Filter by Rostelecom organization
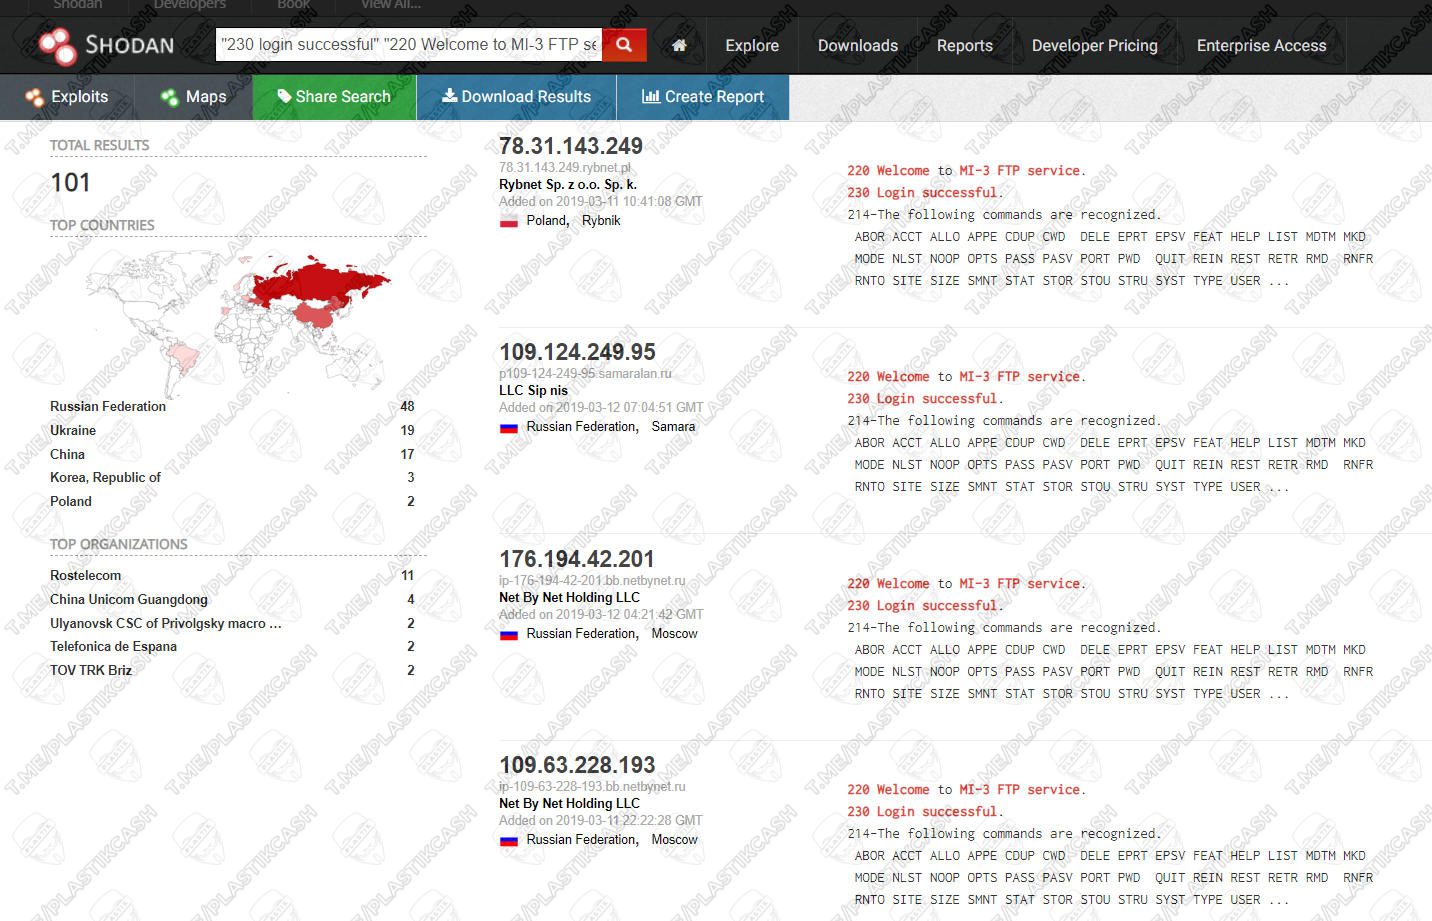 tap(86, 576)
